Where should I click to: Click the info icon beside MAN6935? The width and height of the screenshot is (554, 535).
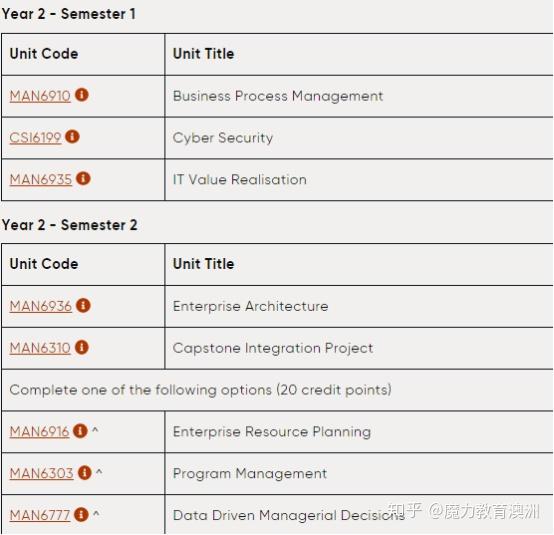click(x=83, y=178)
